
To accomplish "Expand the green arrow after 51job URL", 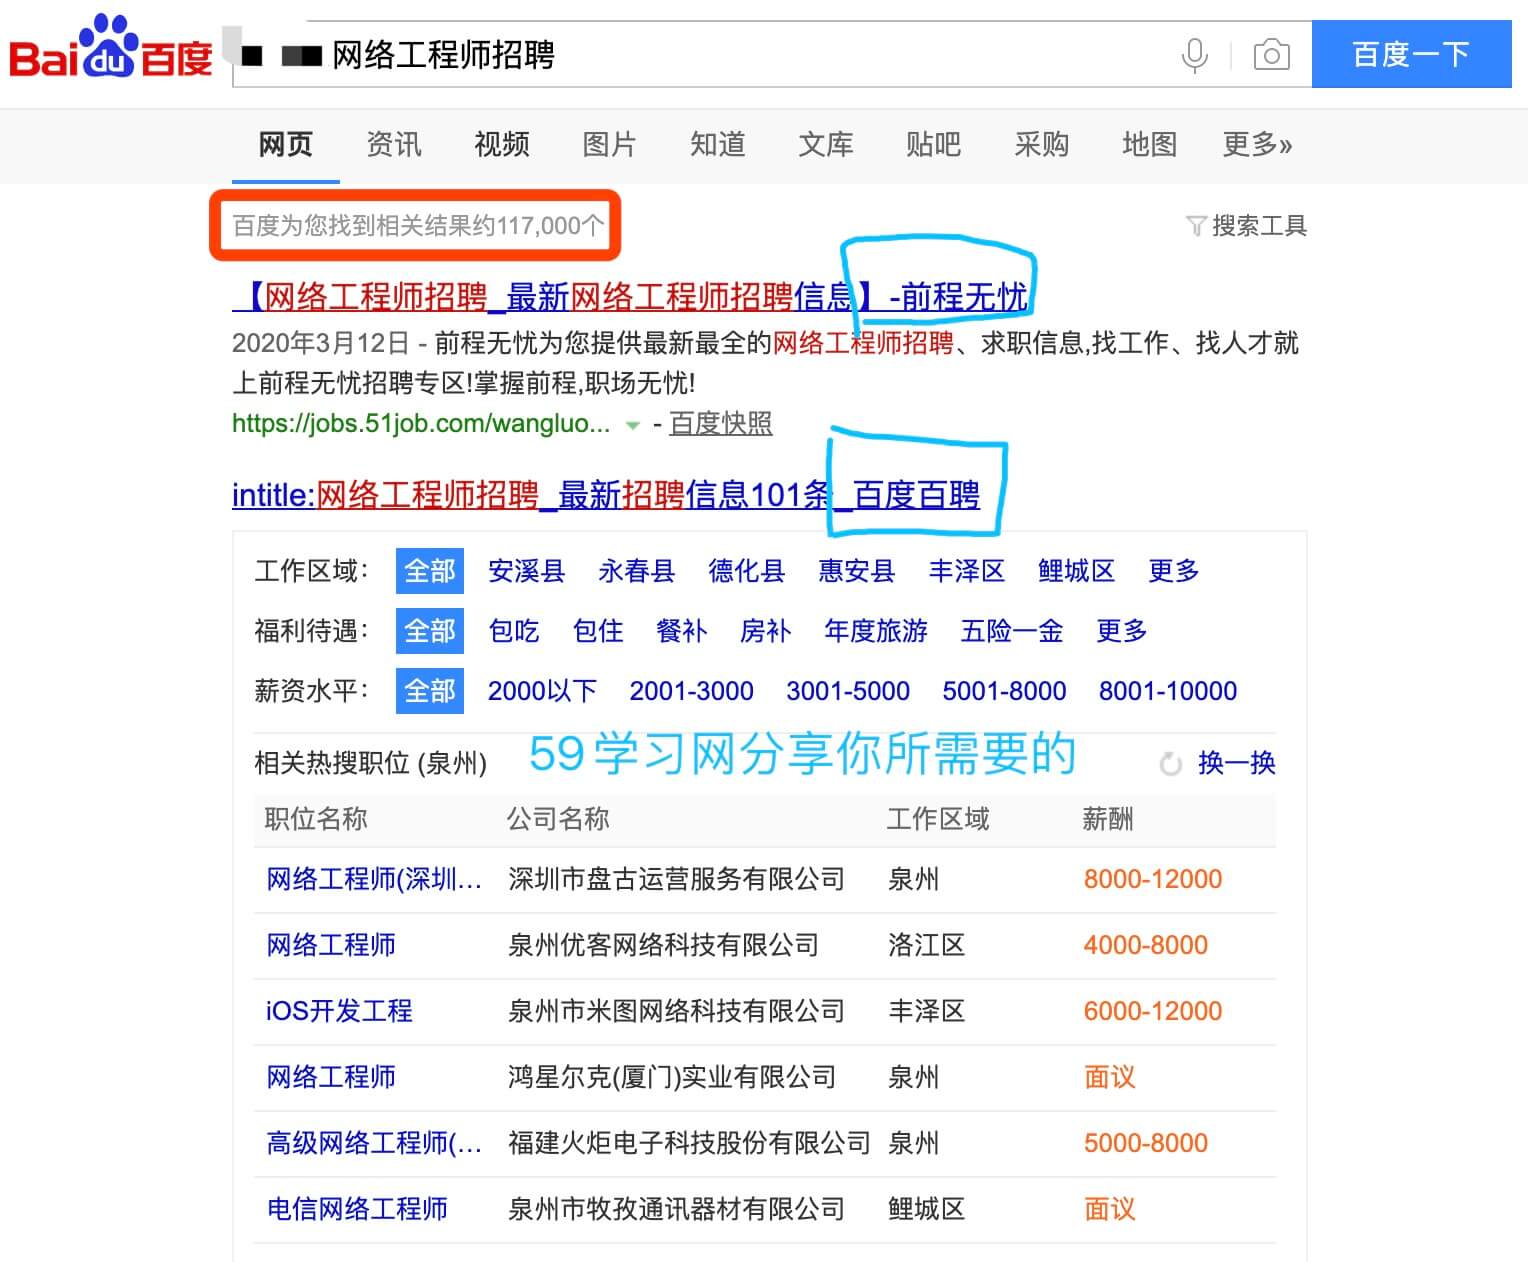I will 632,425.
